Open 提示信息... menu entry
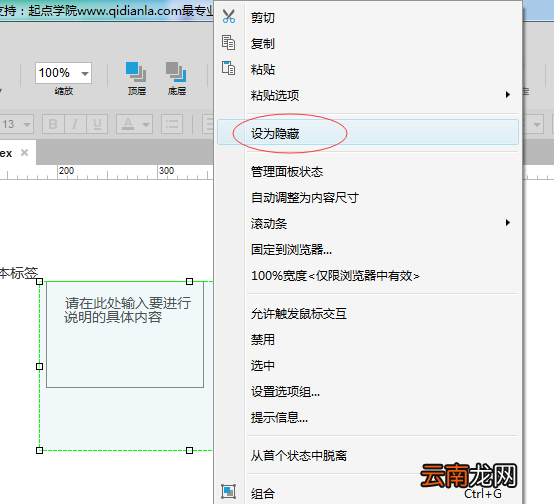 pos(368,418)
